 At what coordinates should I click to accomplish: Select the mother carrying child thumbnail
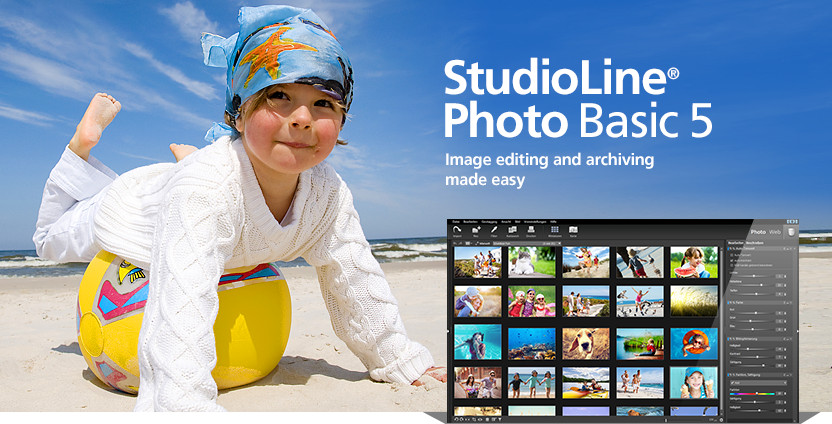[478, 301]
